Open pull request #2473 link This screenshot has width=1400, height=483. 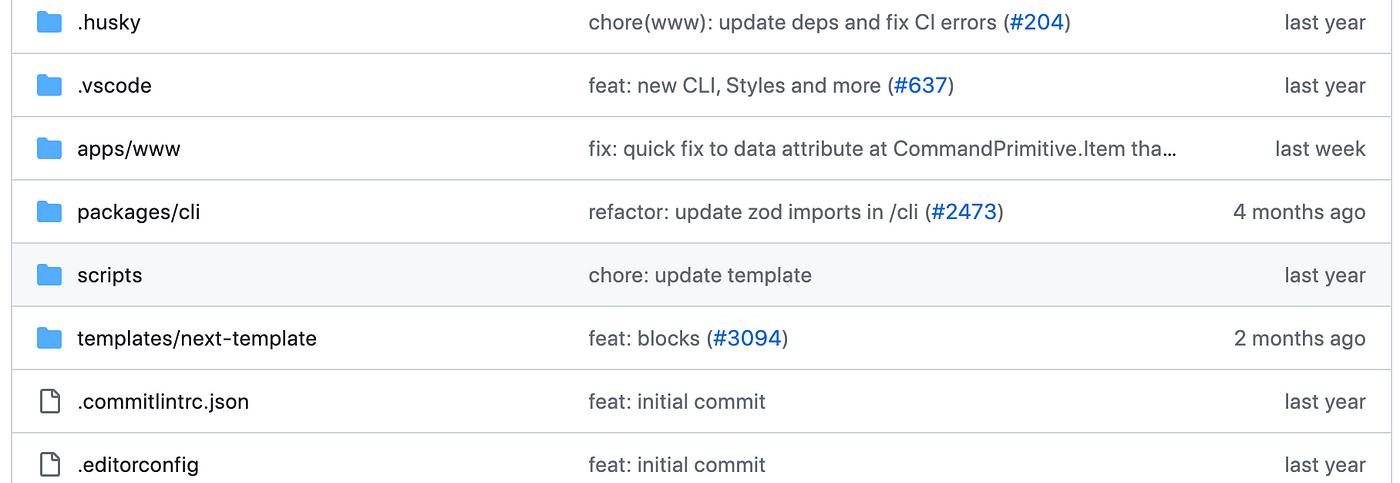(x=964, y=212)
